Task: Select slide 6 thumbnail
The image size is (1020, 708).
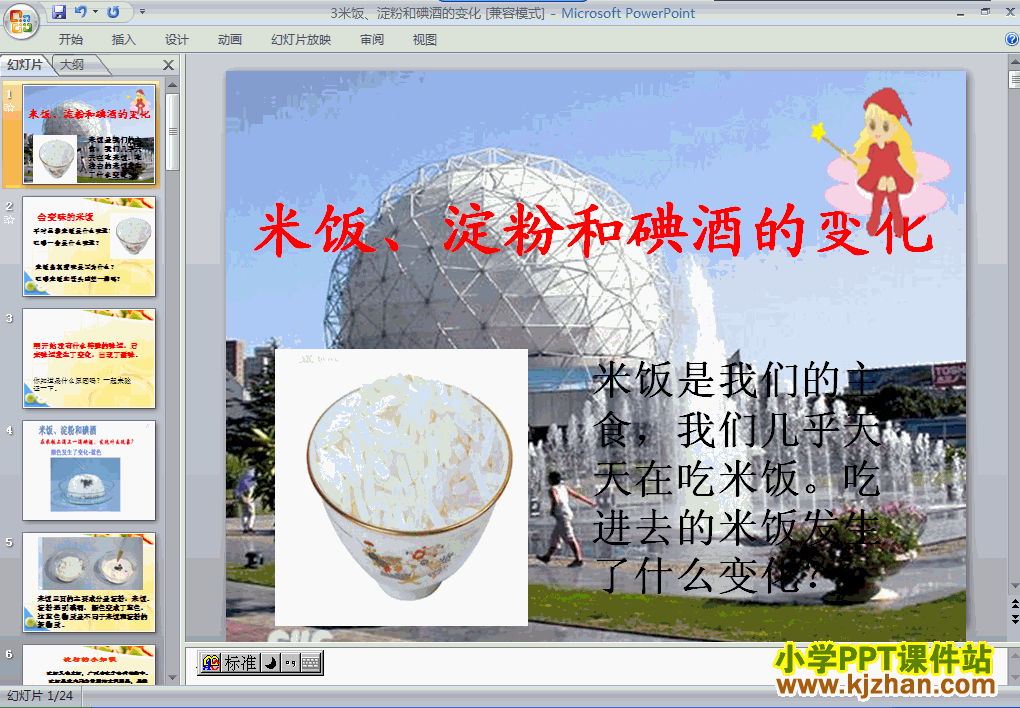Action: 90,664
